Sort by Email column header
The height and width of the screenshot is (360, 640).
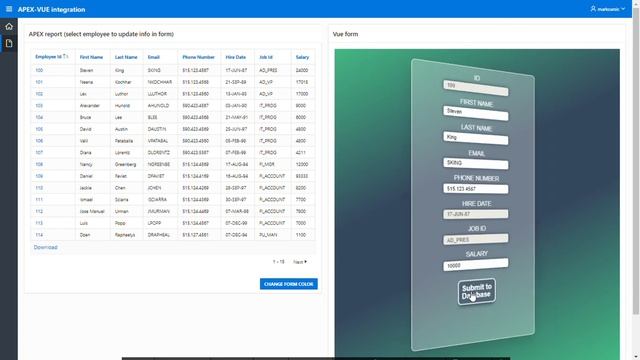pos(153,57)
